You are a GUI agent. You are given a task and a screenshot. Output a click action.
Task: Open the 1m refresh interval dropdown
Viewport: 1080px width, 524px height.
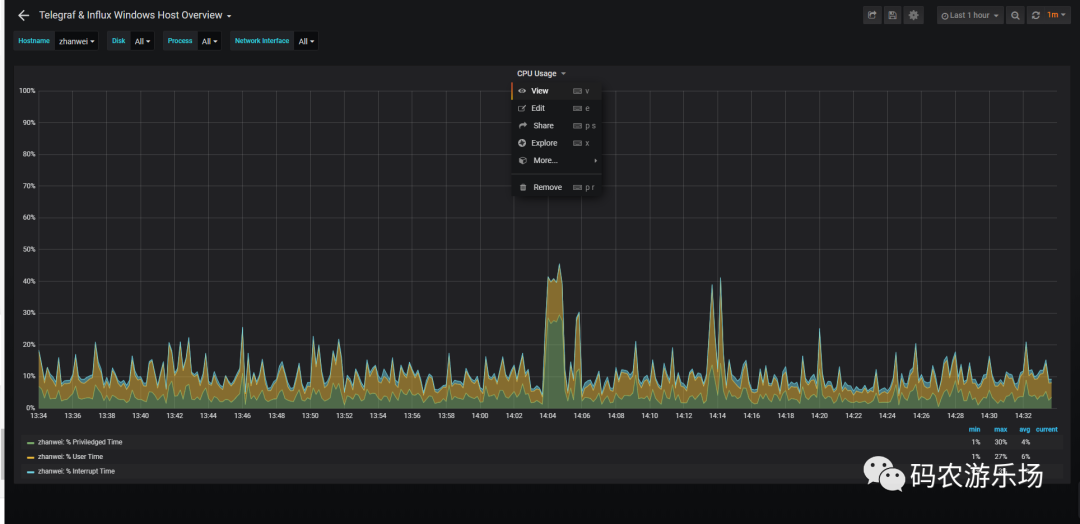[x=1057, y=15]
